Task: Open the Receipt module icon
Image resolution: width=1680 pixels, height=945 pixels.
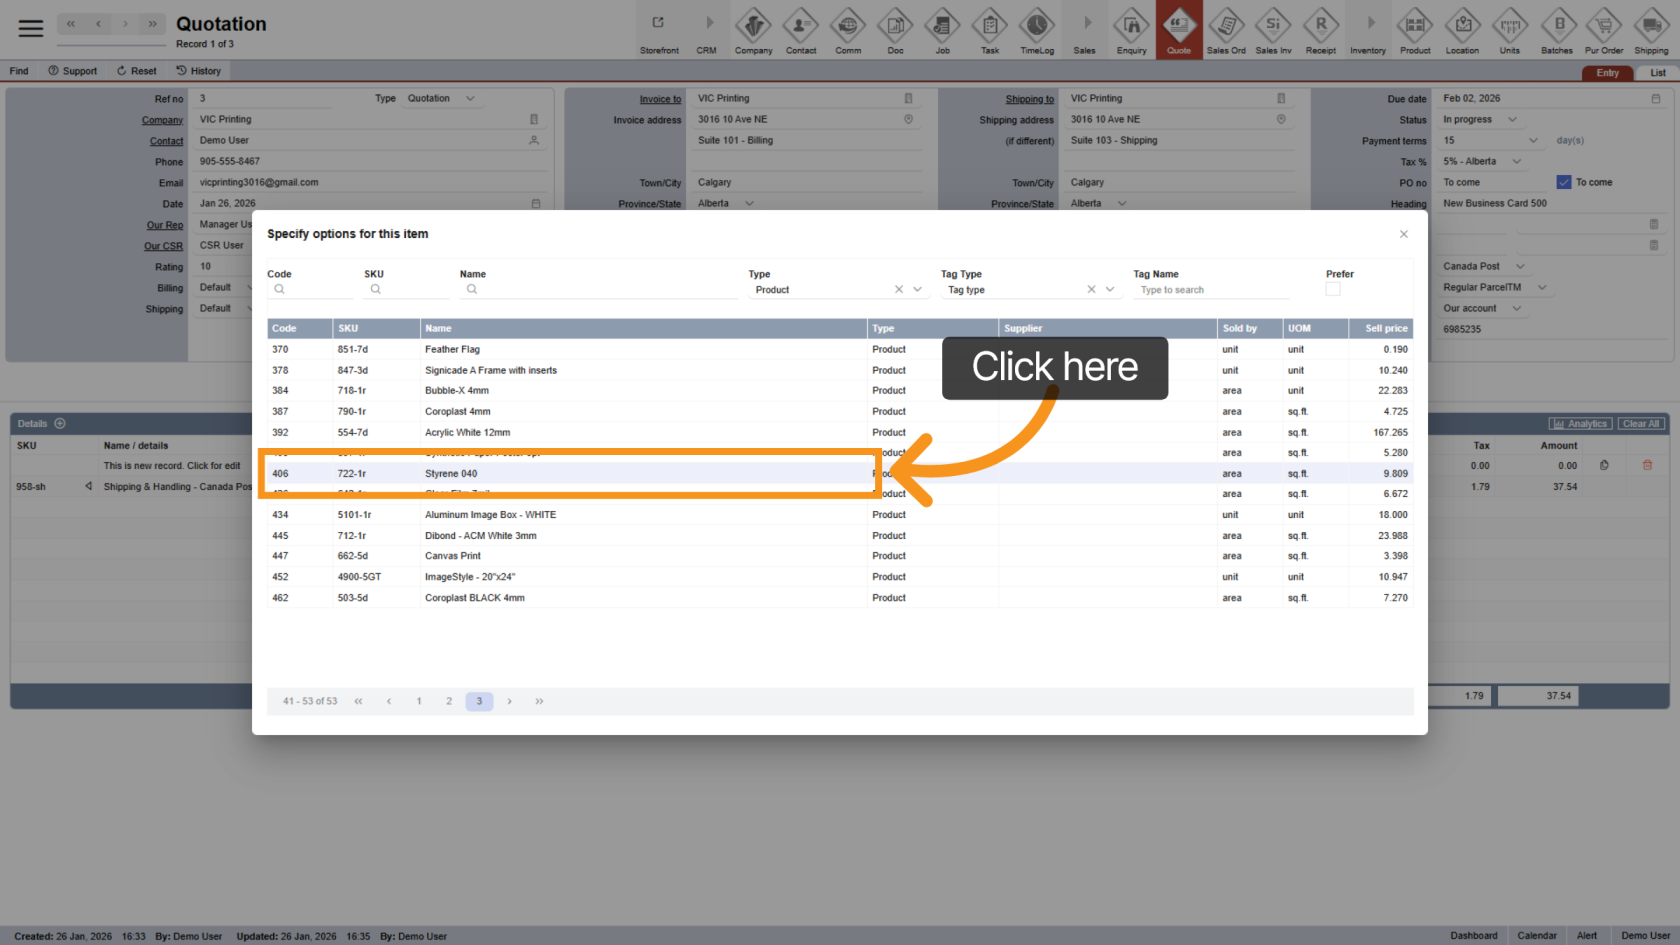Action: pos(1320,26)
